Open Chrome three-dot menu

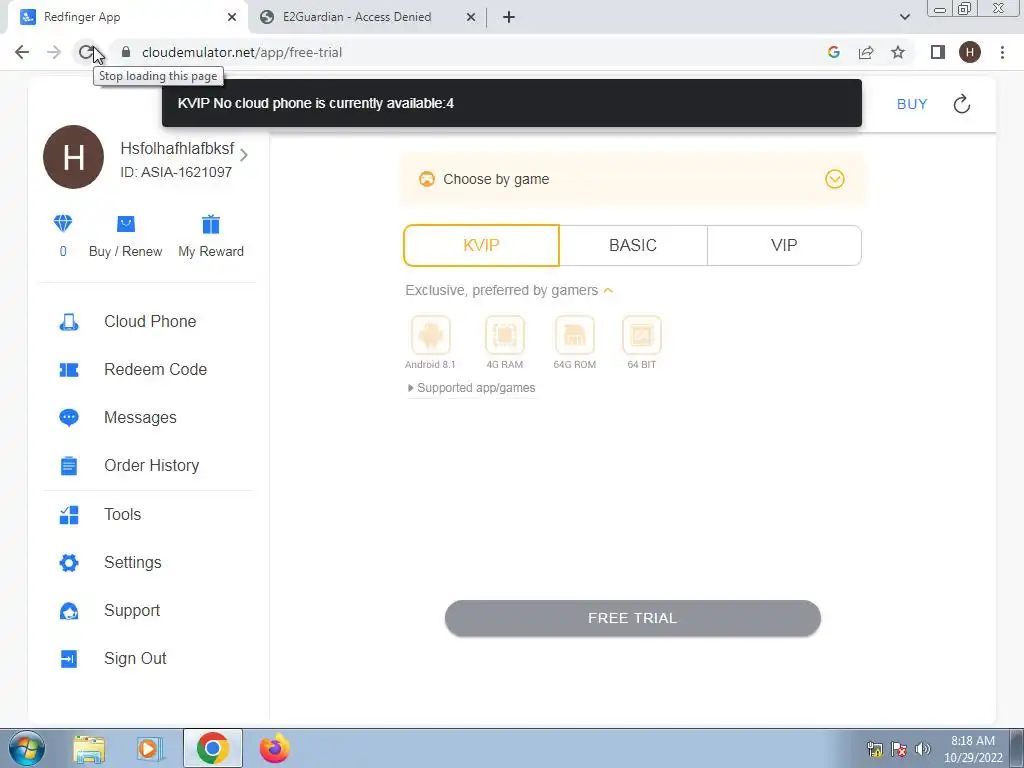coord(1002,52)
